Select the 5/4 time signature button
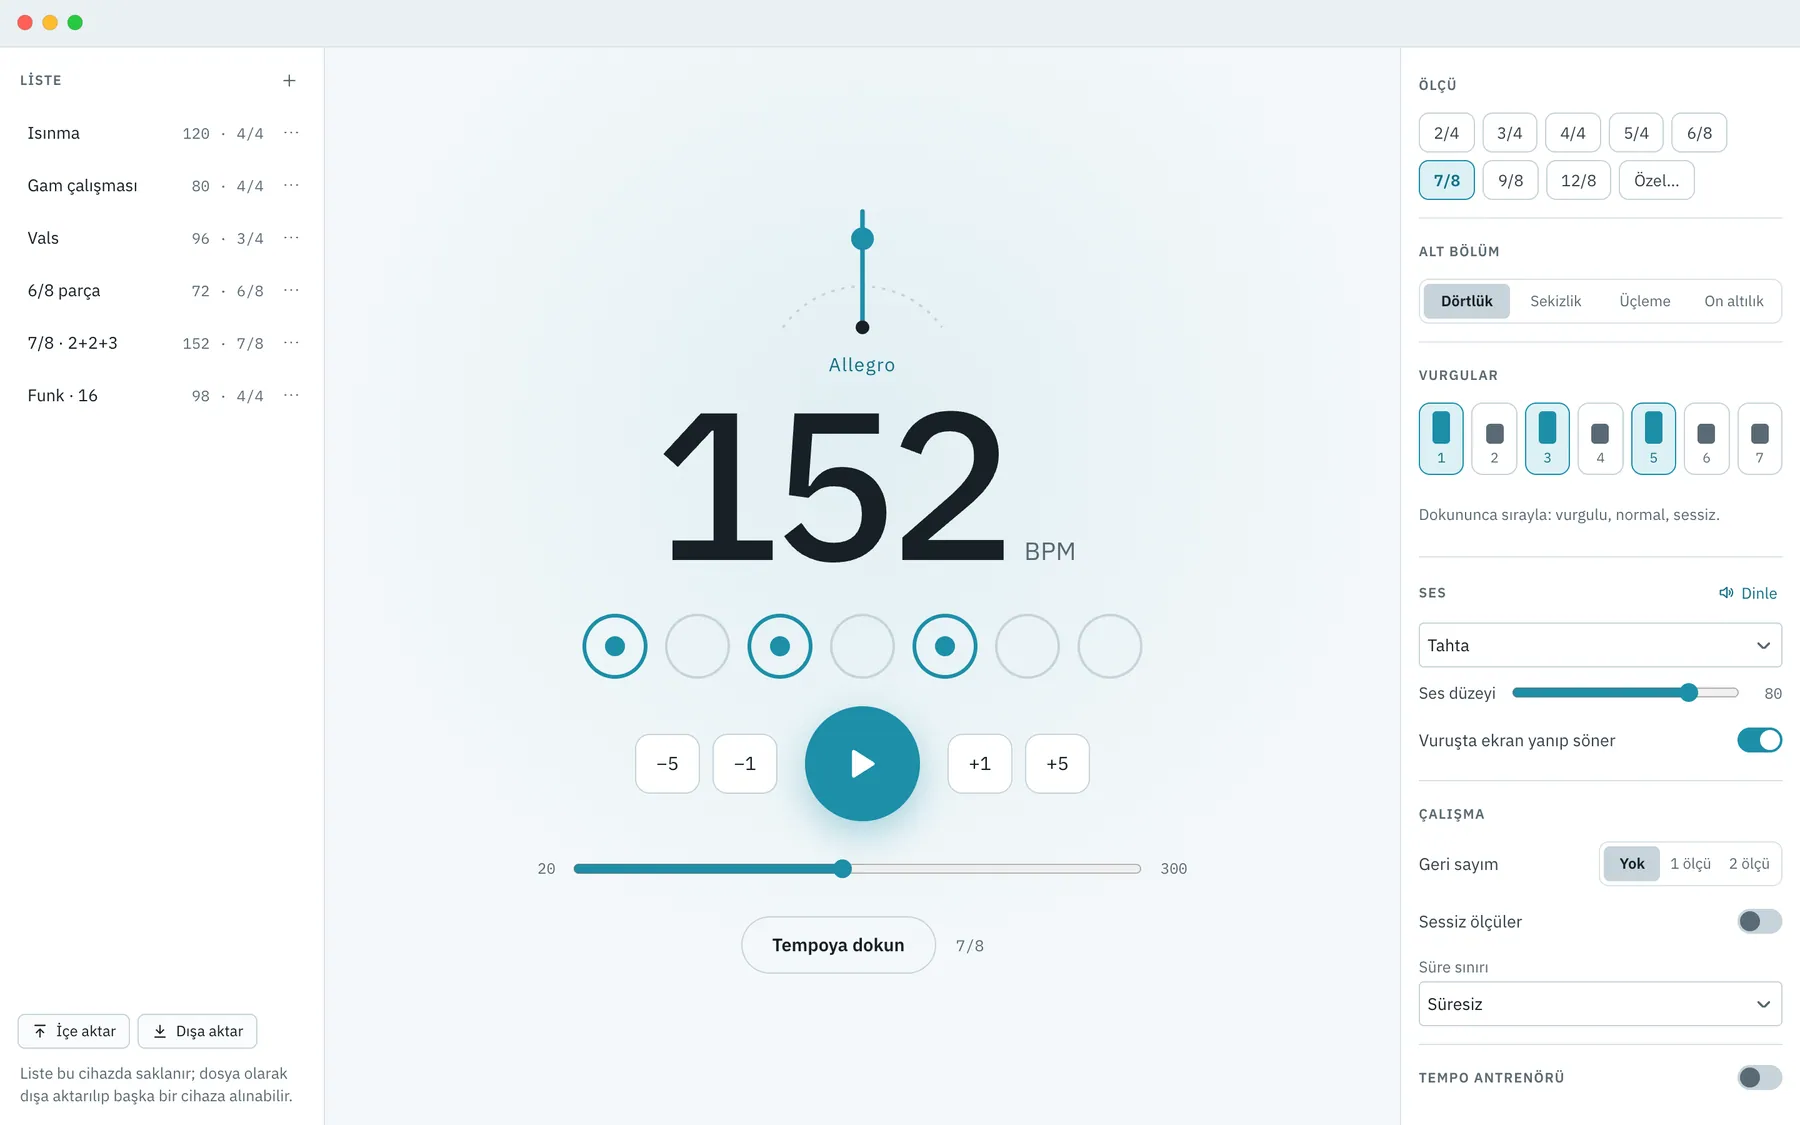Viewport: 1800px width, 1125px height. [1636, 133]
